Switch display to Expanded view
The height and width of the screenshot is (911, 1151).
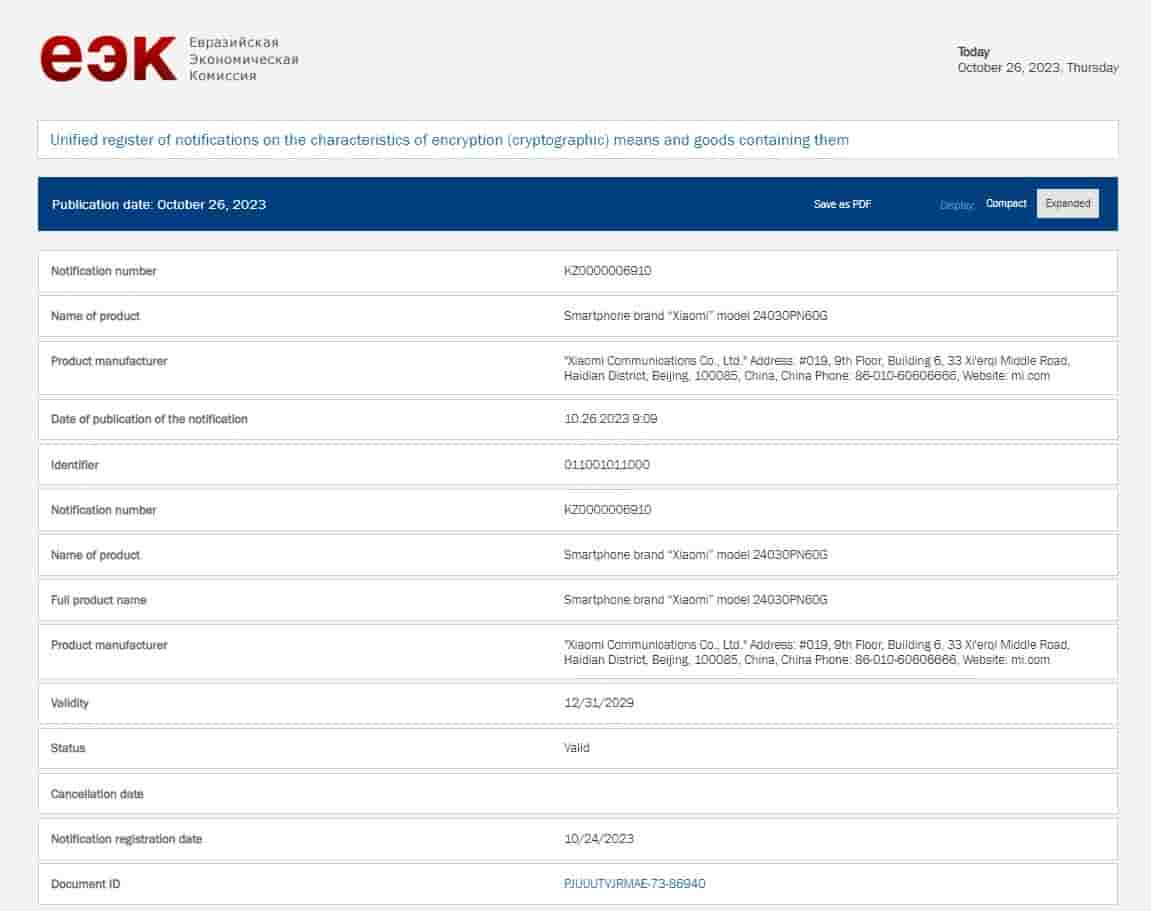coord(1067,204)
